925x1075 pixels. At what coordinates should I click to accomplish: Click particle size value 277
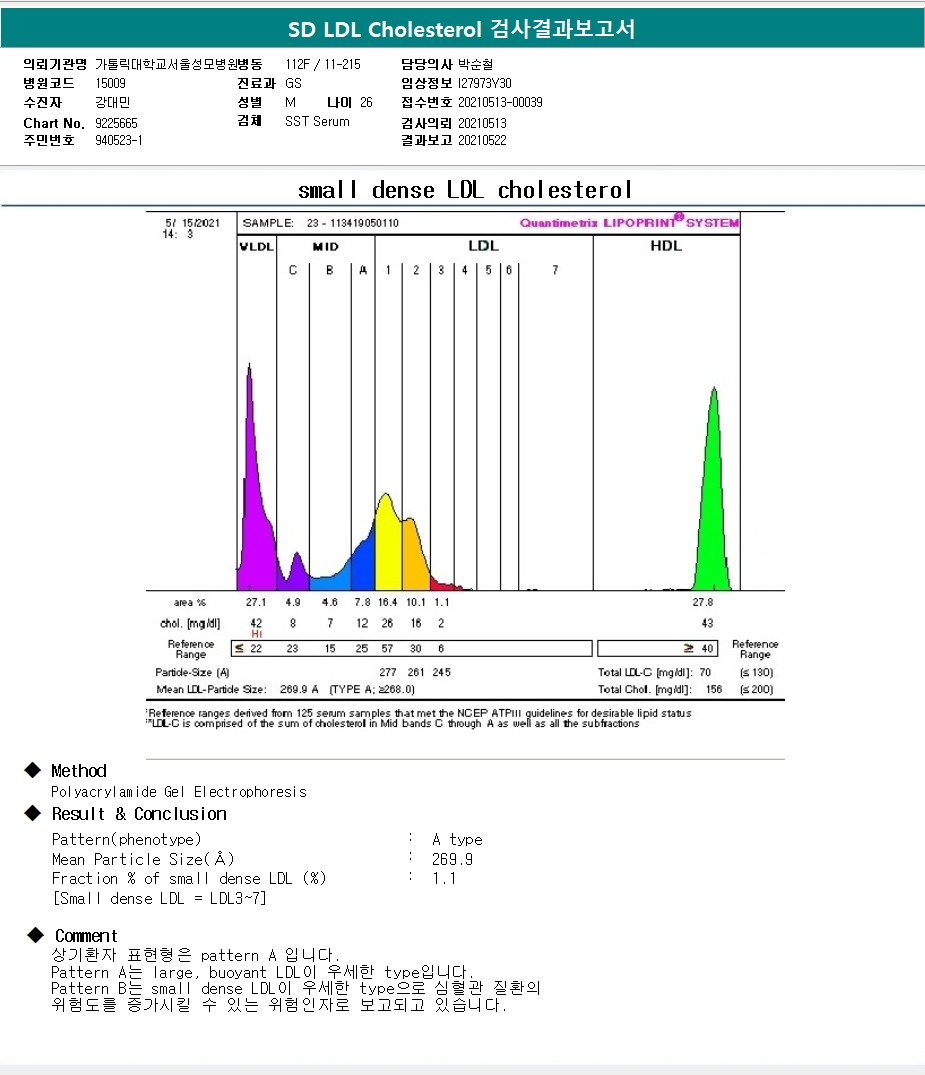(x=387, y=673)
